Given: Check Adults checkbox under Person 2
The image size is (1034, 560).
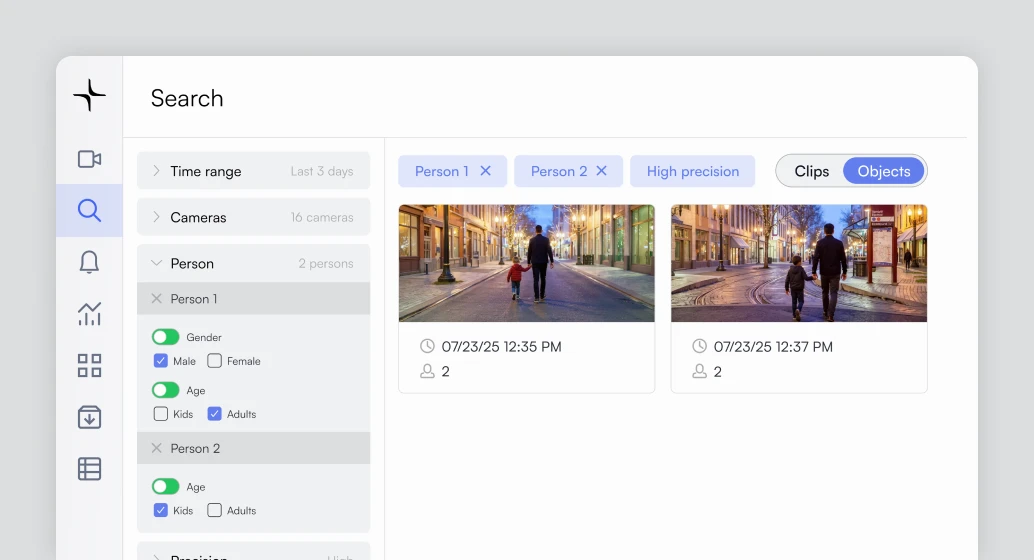Looking at the screenshot, I should 214,511.
